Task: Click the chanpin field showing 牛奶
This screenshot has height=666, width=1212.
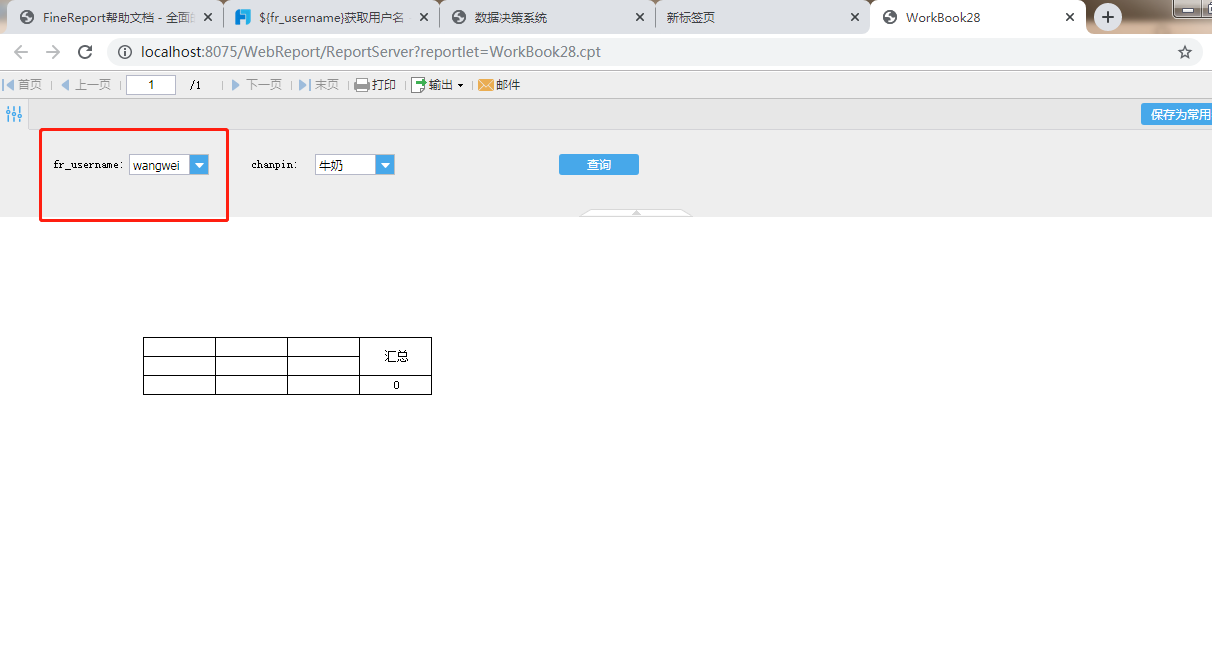Action: 346,165
